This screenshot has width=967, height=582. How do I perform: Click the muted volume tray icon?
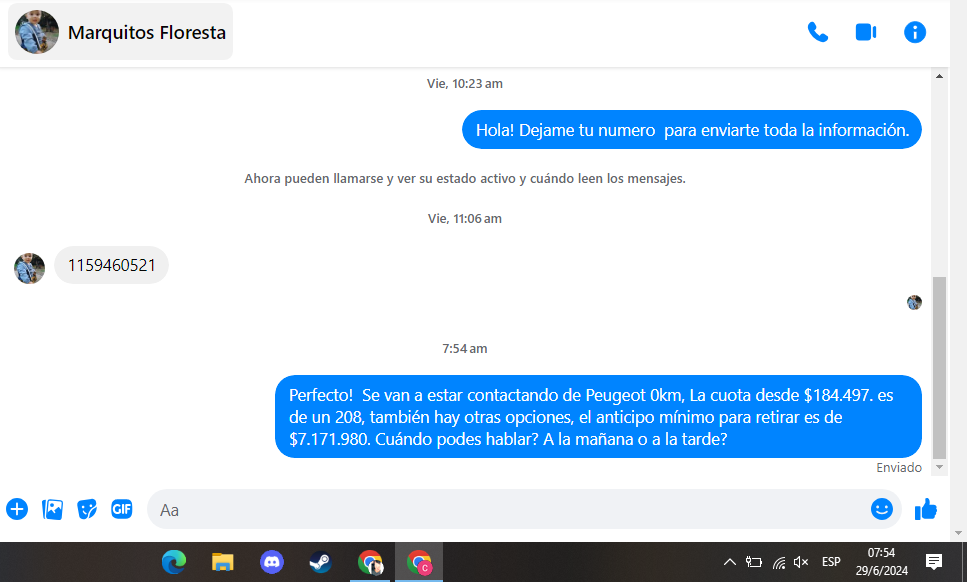[801, 562]
